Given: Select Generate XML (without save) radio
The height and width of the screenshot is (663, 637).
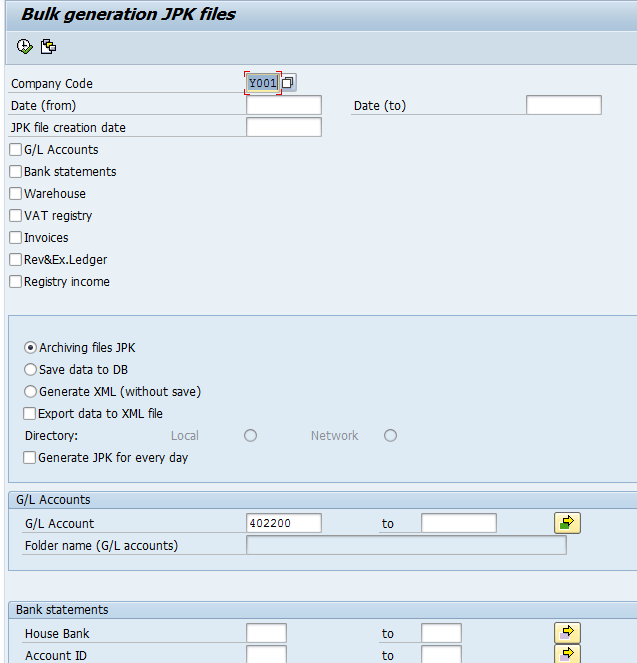Looking at the screenshot, I should click(x=30, y=392).
